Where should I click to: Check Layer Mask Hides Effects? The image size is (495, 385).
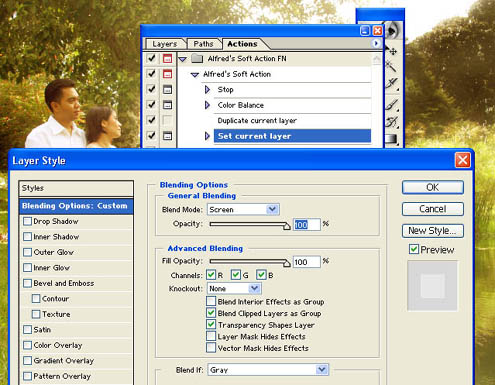click(x=211, y=336)
